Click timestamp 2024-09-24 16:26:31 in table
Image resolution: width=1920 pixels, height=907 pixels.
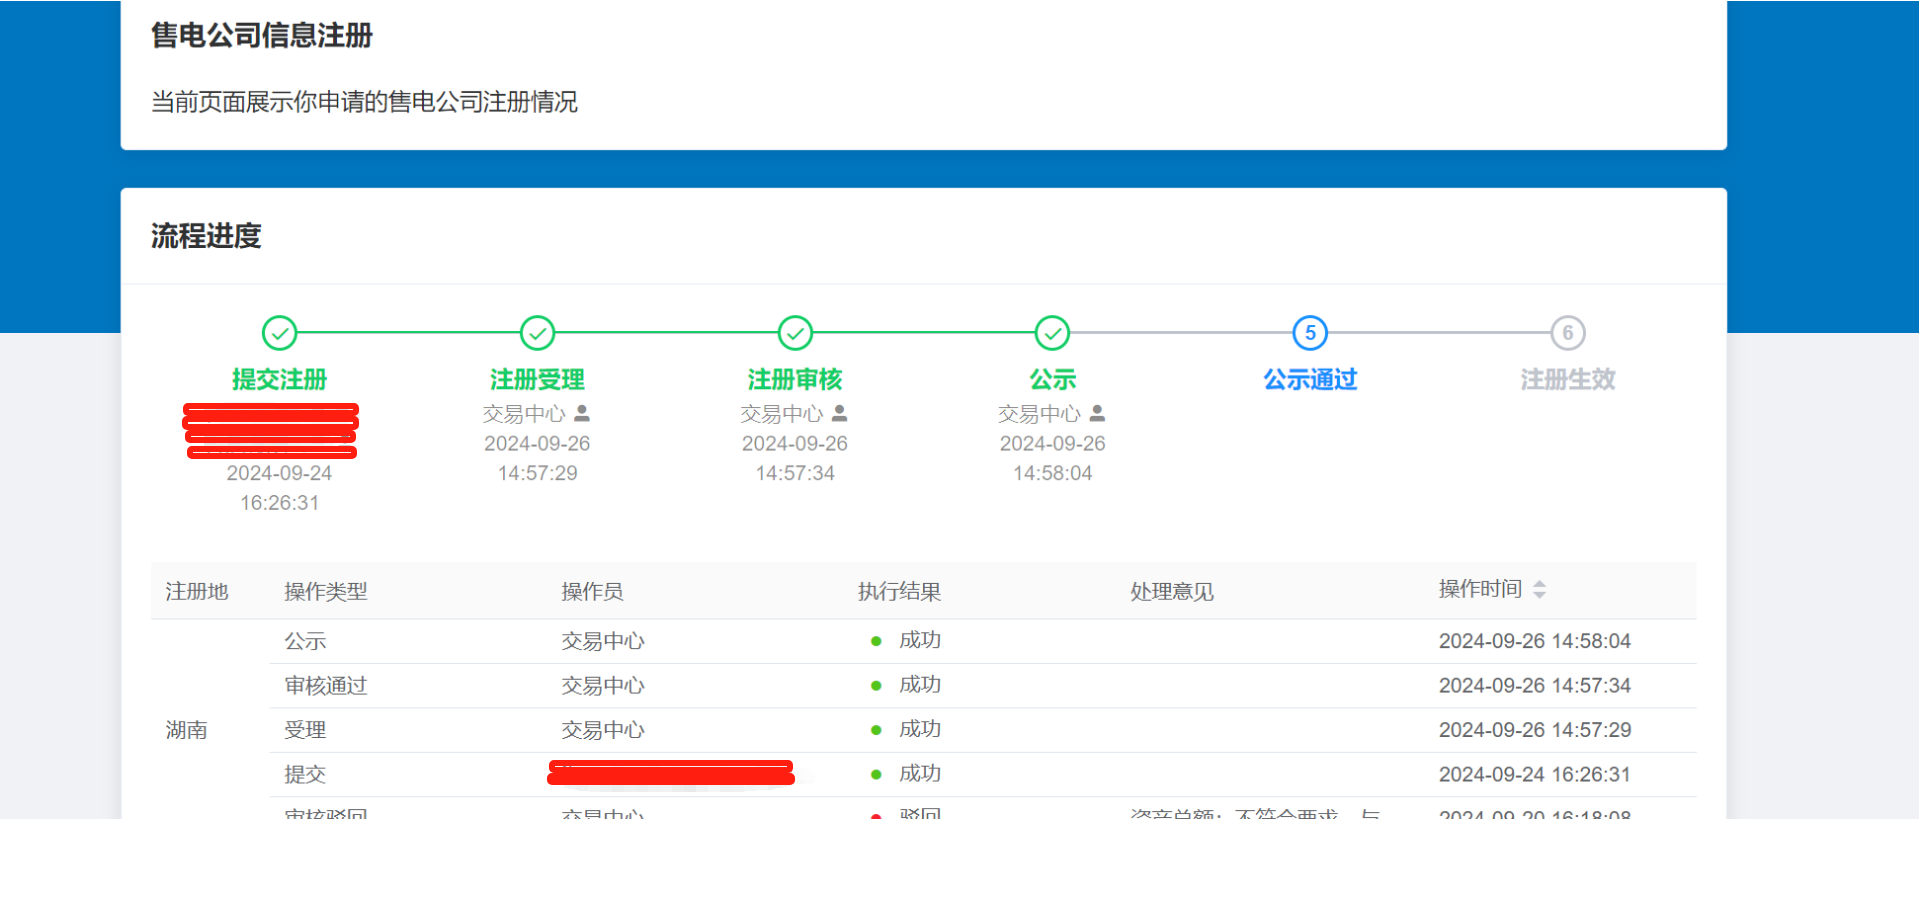click(1534, 774)
